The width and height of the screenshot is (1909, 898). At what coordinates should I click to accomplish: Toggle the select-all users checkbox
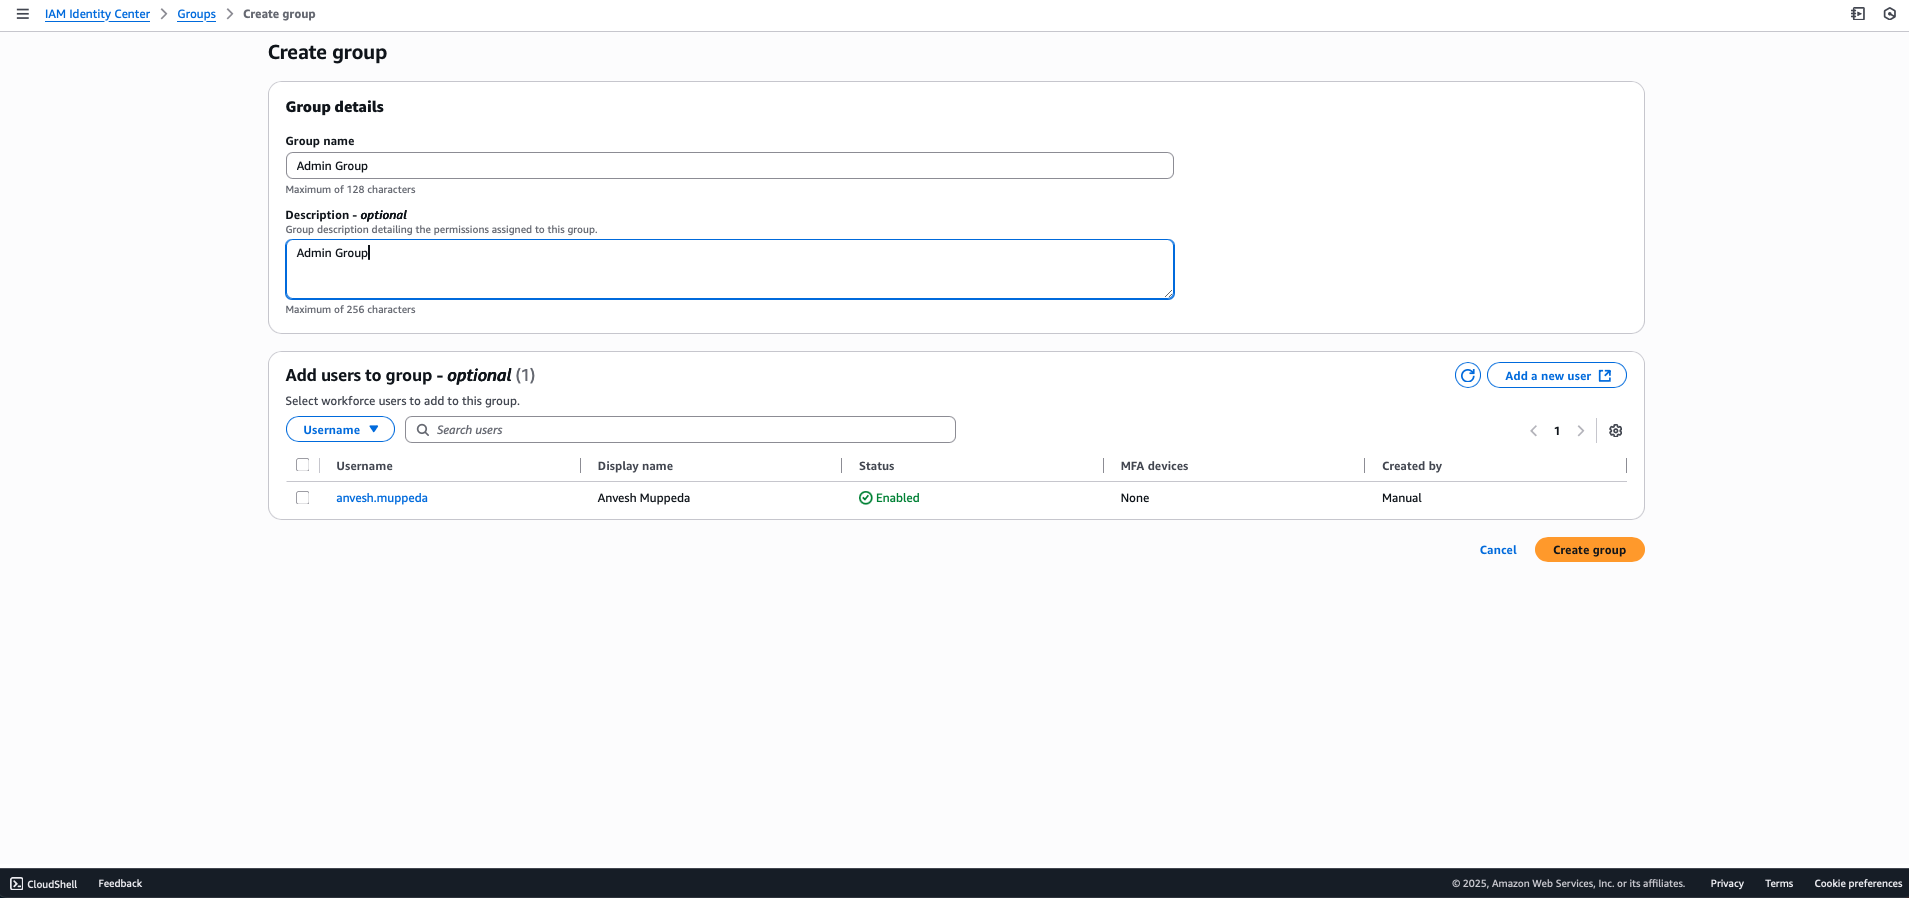coord(303,465)
